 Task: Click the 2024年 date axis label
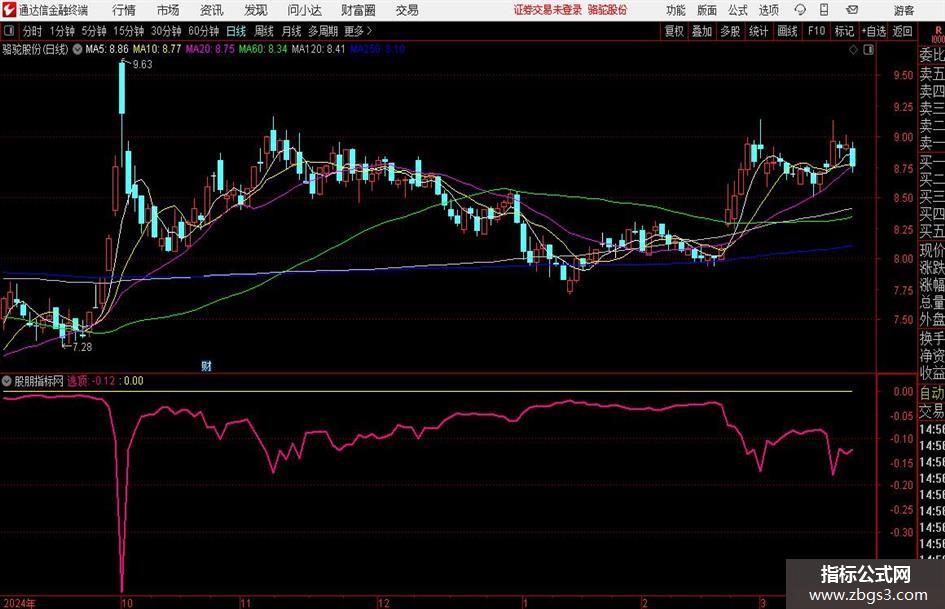[x=19, y=603]
